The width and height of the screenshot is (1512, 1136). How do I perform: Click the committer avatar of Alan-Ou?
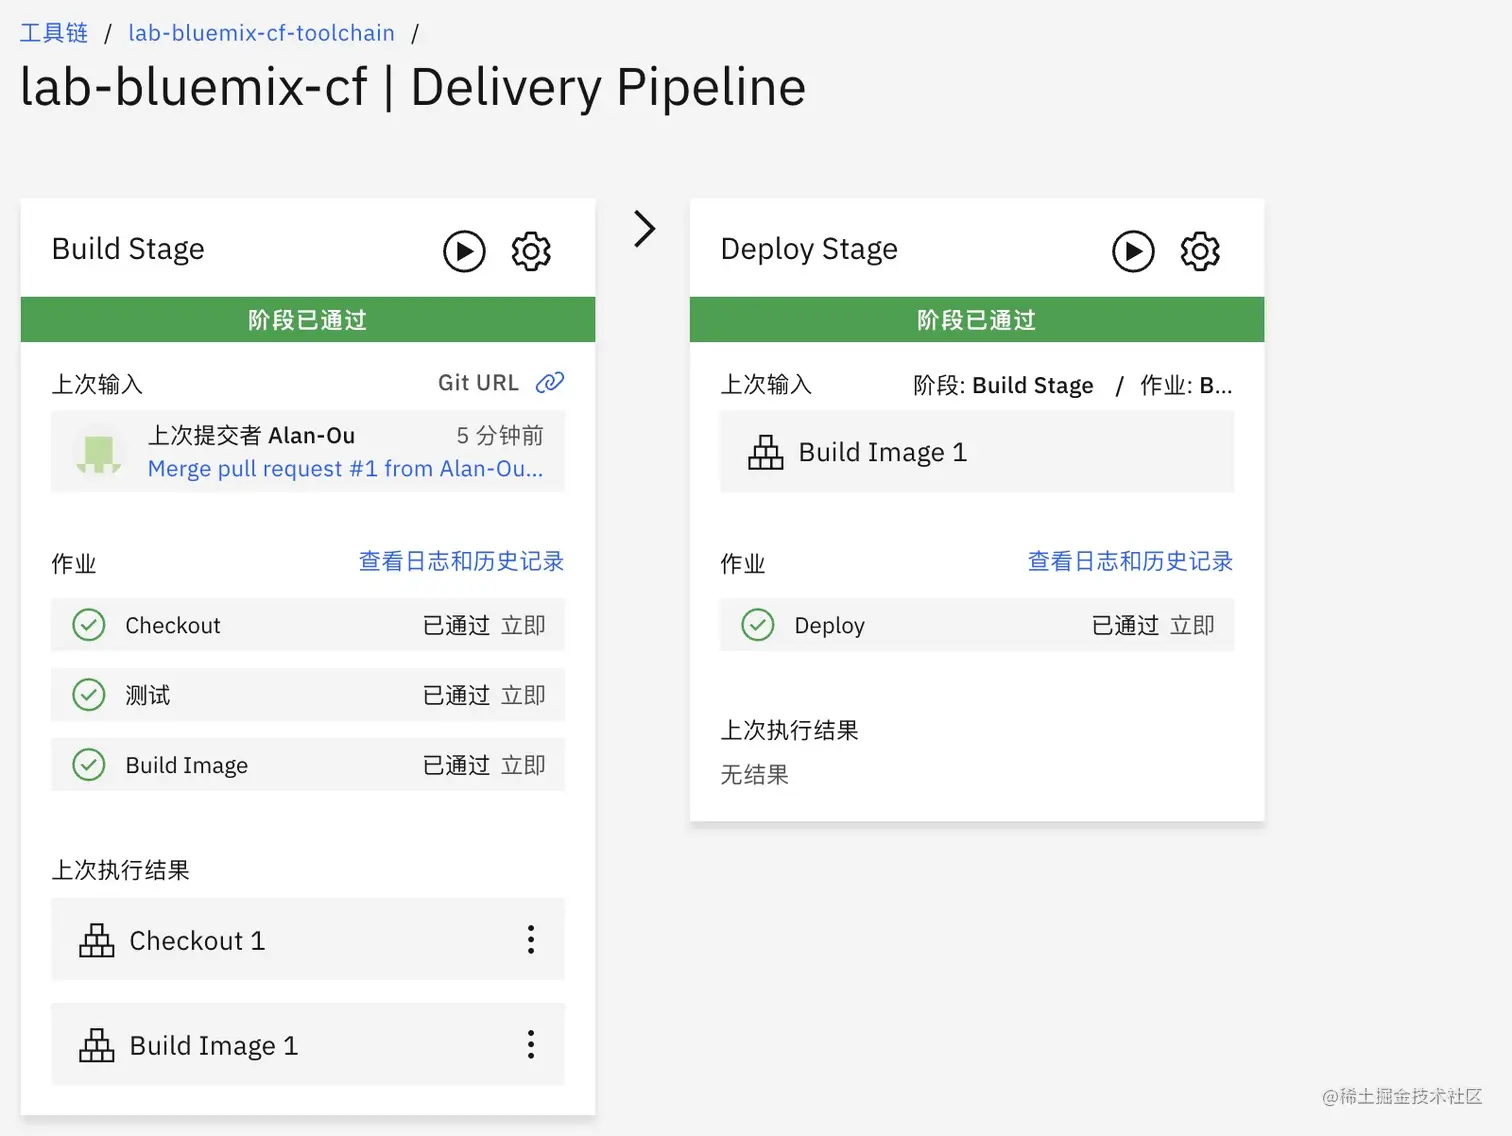[x=98, y=453]
